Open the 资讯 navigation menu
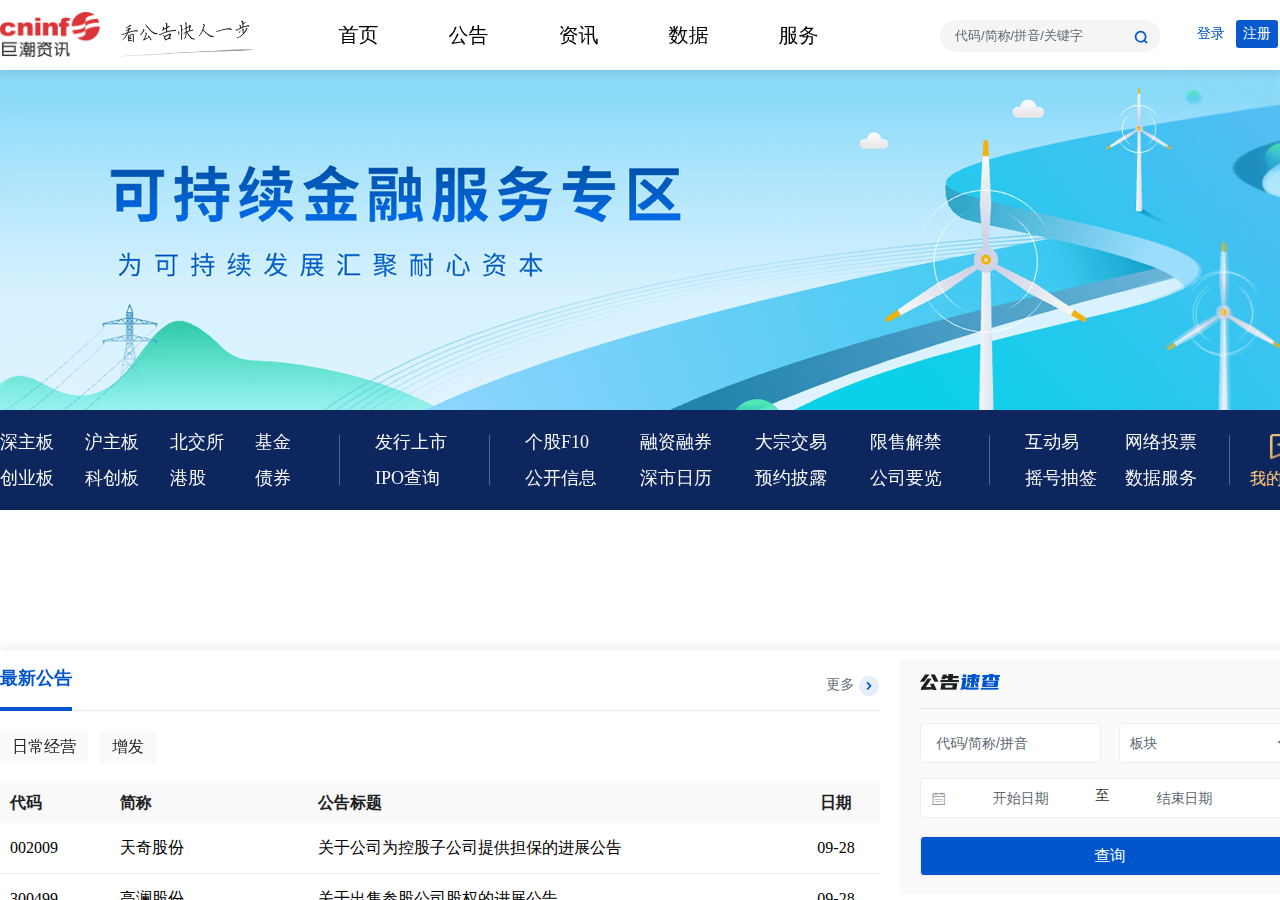 tap(578, 35)
